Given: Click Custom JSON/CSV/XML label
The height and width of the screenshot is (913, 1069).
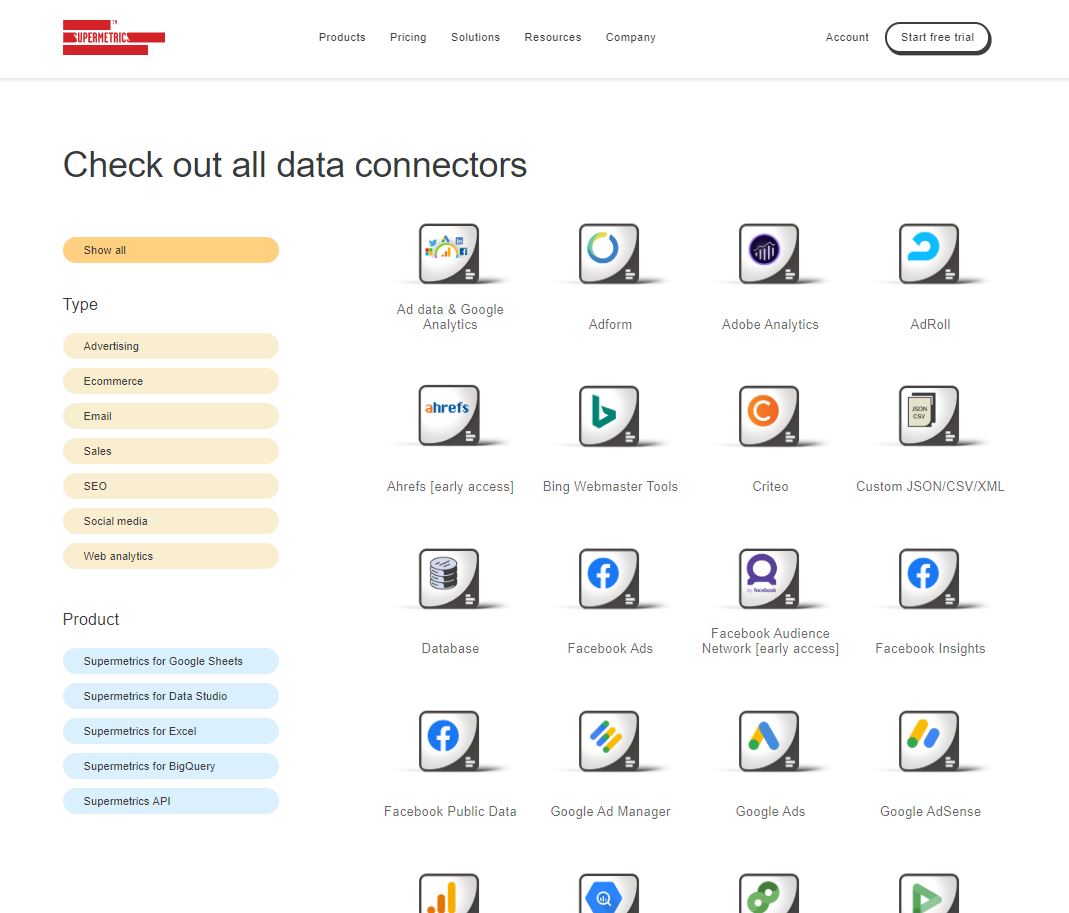Looking at the screenshot, I should 930,487.
